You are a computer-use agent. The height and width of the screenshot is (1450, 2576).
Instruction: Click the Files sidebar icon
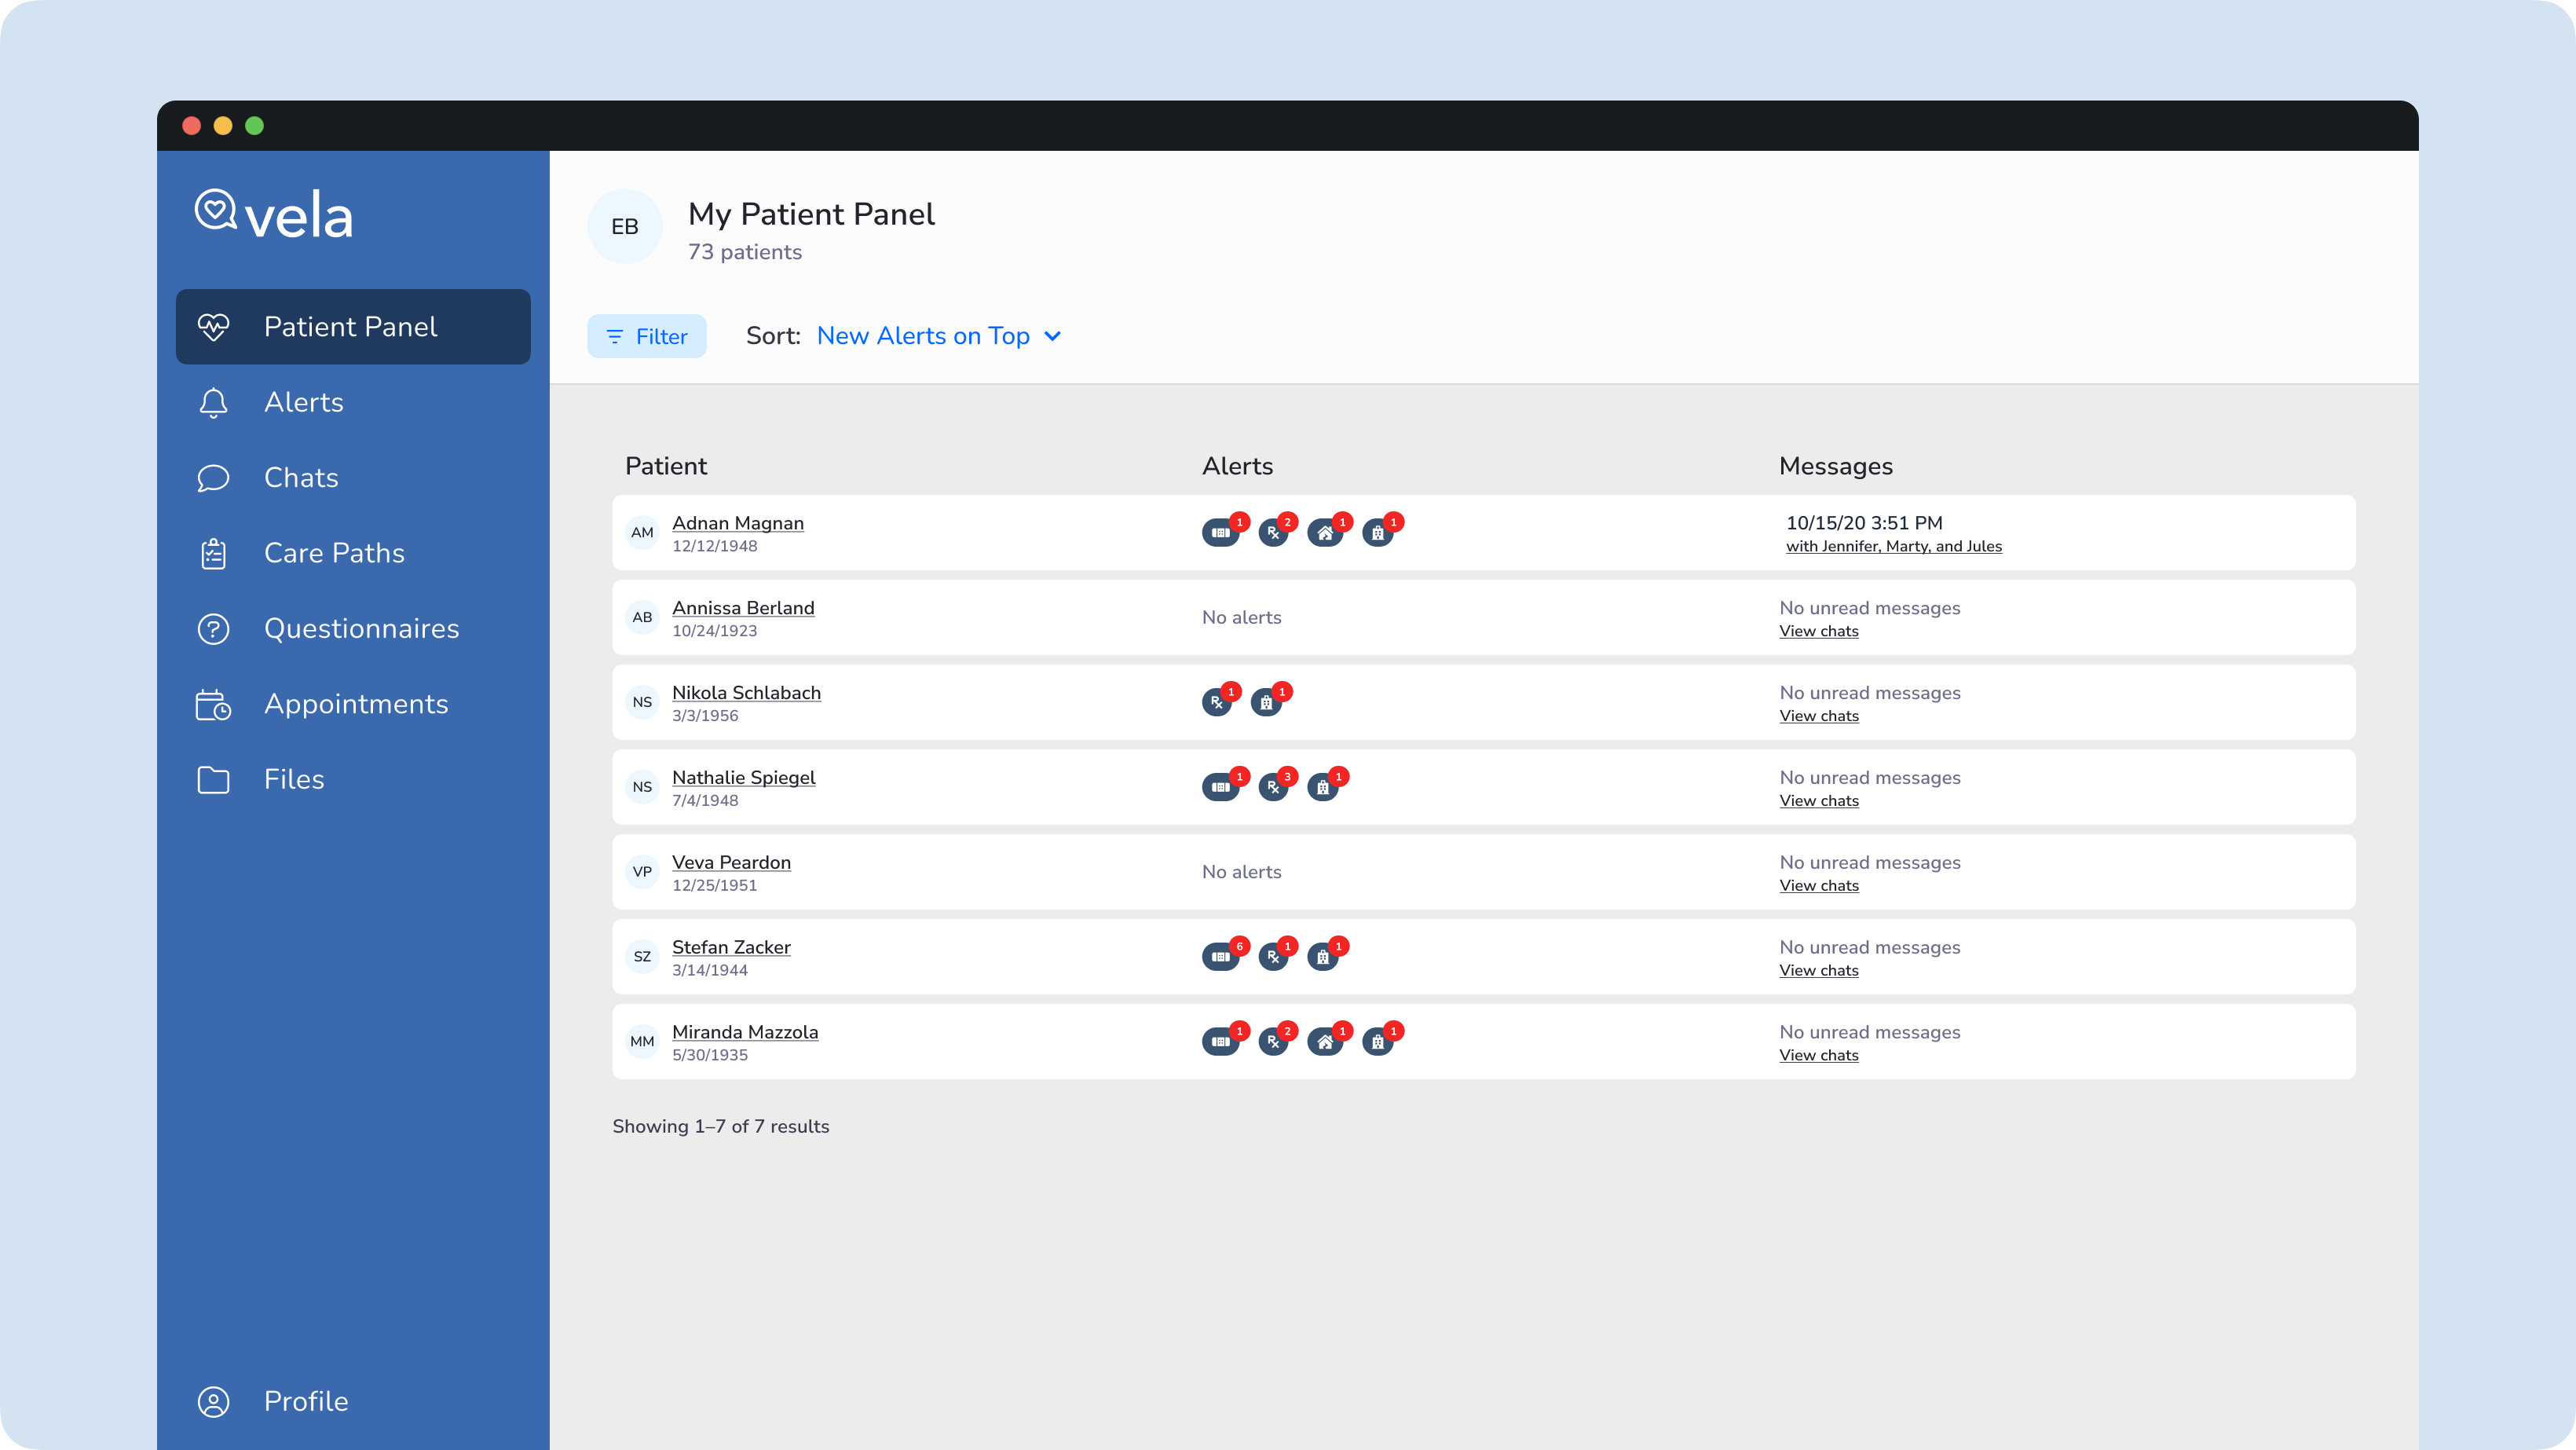point(212,779)
